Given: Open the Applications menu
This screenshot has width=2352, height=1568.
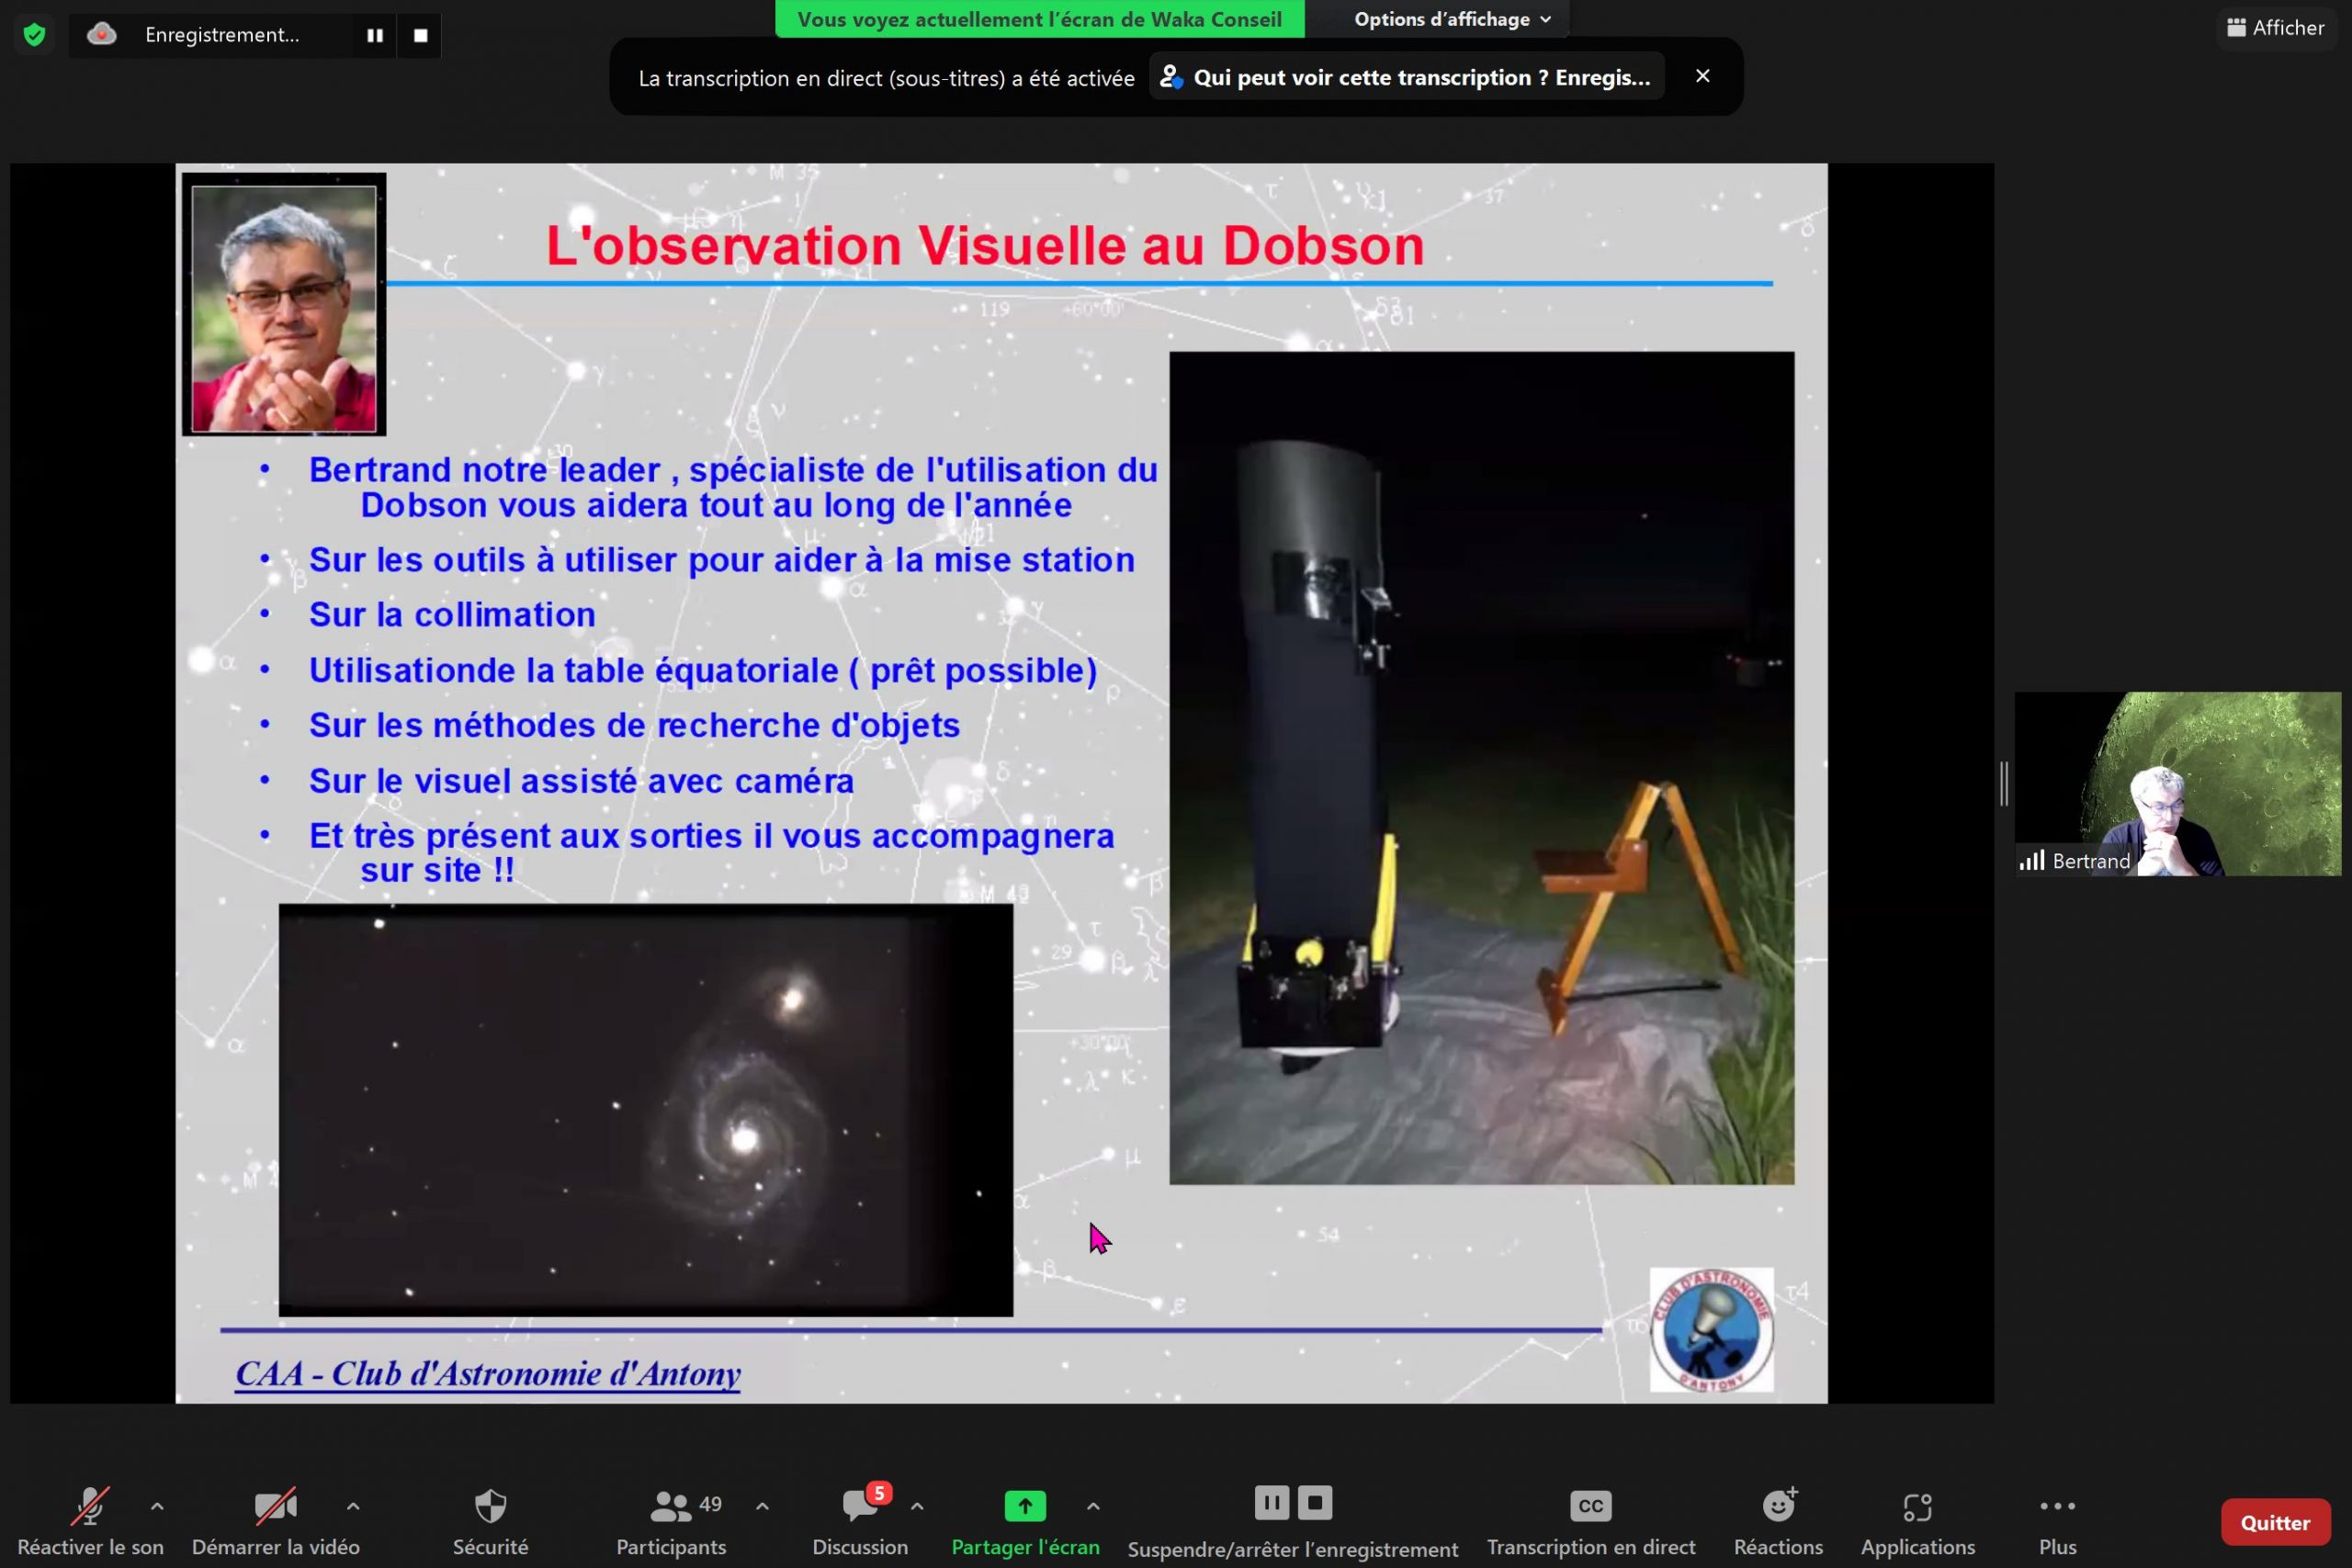Looking at the screenshot, I should [1918, 1522].
